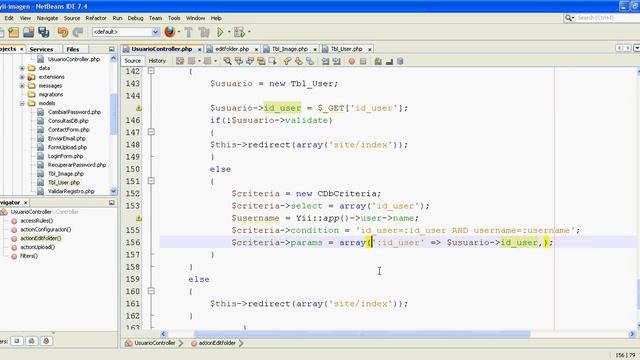Open the Navigate menu
640x360 pixels.
tap(47, 18)
